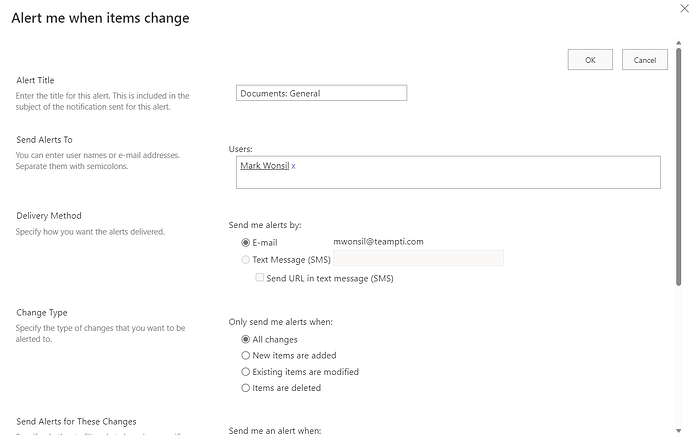Enable Send URL in text message checkbox
This screenshot has width=690, height=447.
click(x=260, y=278)
